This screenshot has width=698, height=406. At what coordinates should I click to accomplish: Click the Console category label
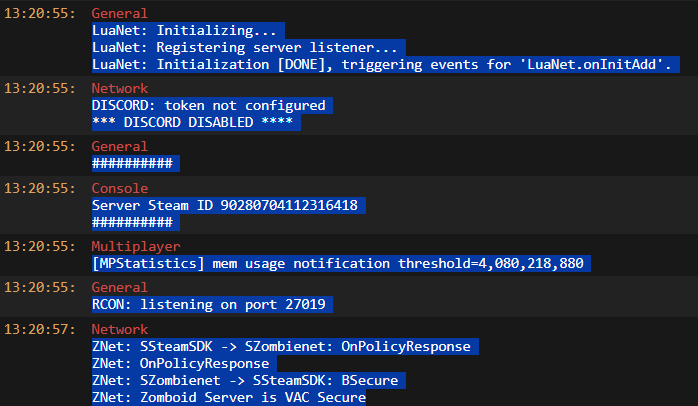(119, 188)
